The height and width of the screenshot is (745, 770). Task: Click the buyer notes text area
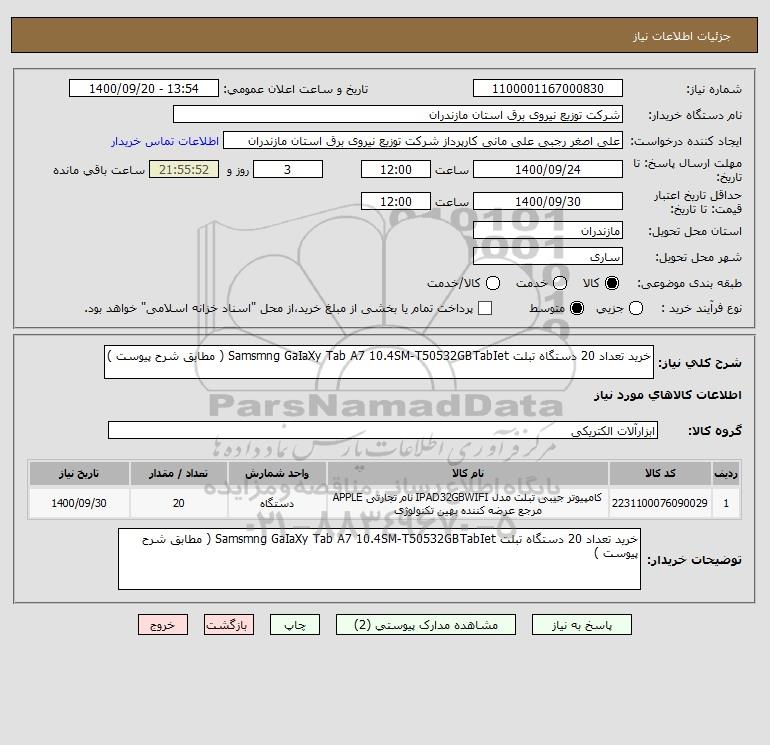pos(379,559)
